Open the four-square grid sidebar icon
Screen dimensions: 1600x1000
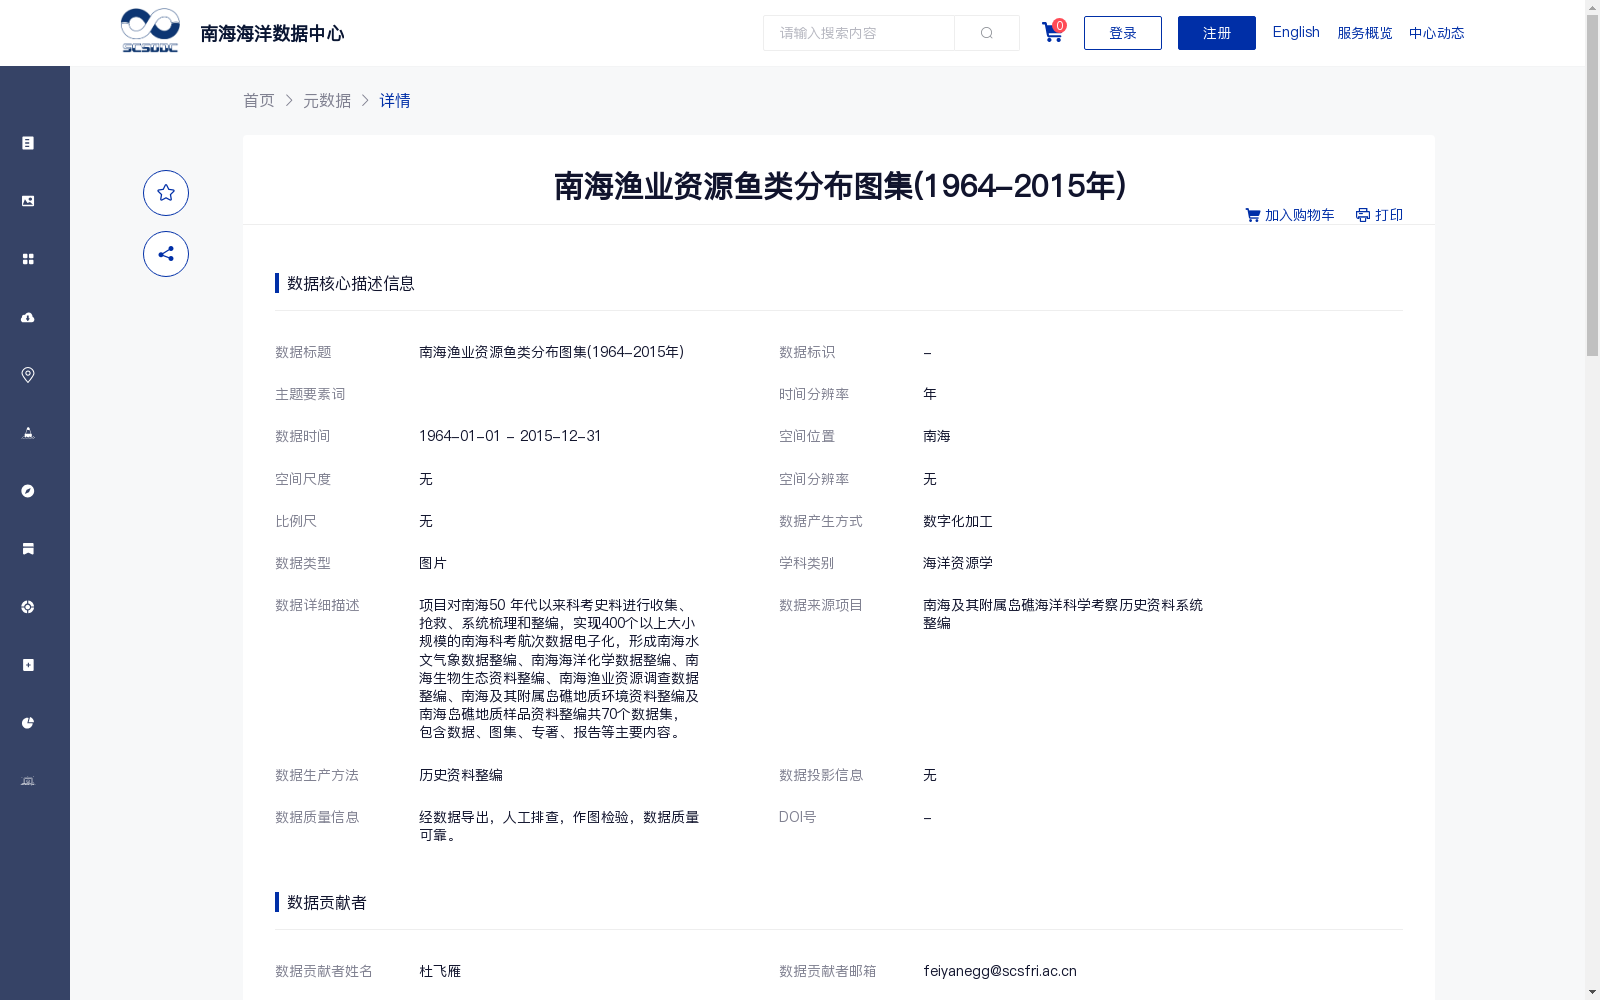click(x=28, y=259)
